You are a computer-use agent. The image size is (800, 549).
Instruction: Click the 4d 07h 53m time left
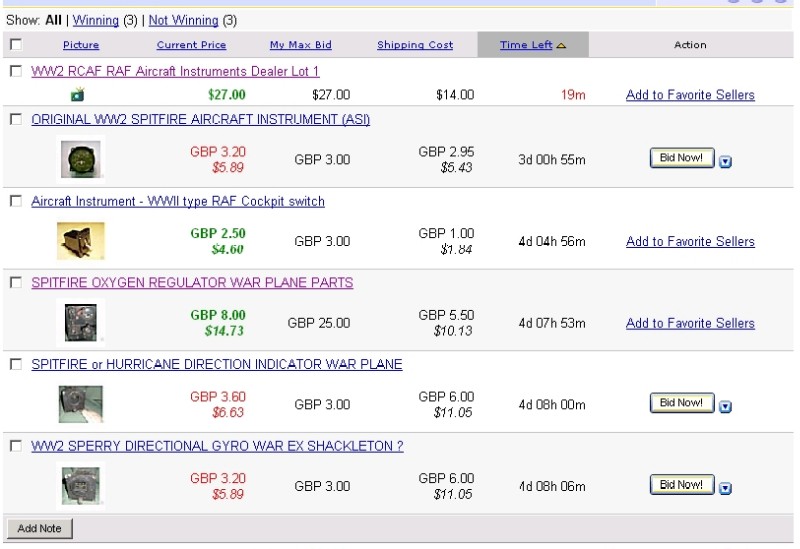[552, 323]
